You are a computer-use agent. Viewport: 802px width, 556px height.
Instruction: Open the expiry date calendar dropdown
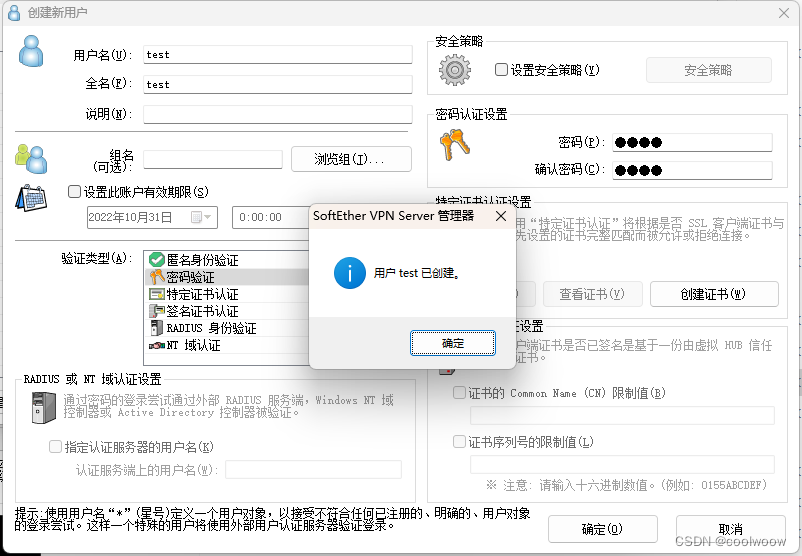tap(201, 217)
